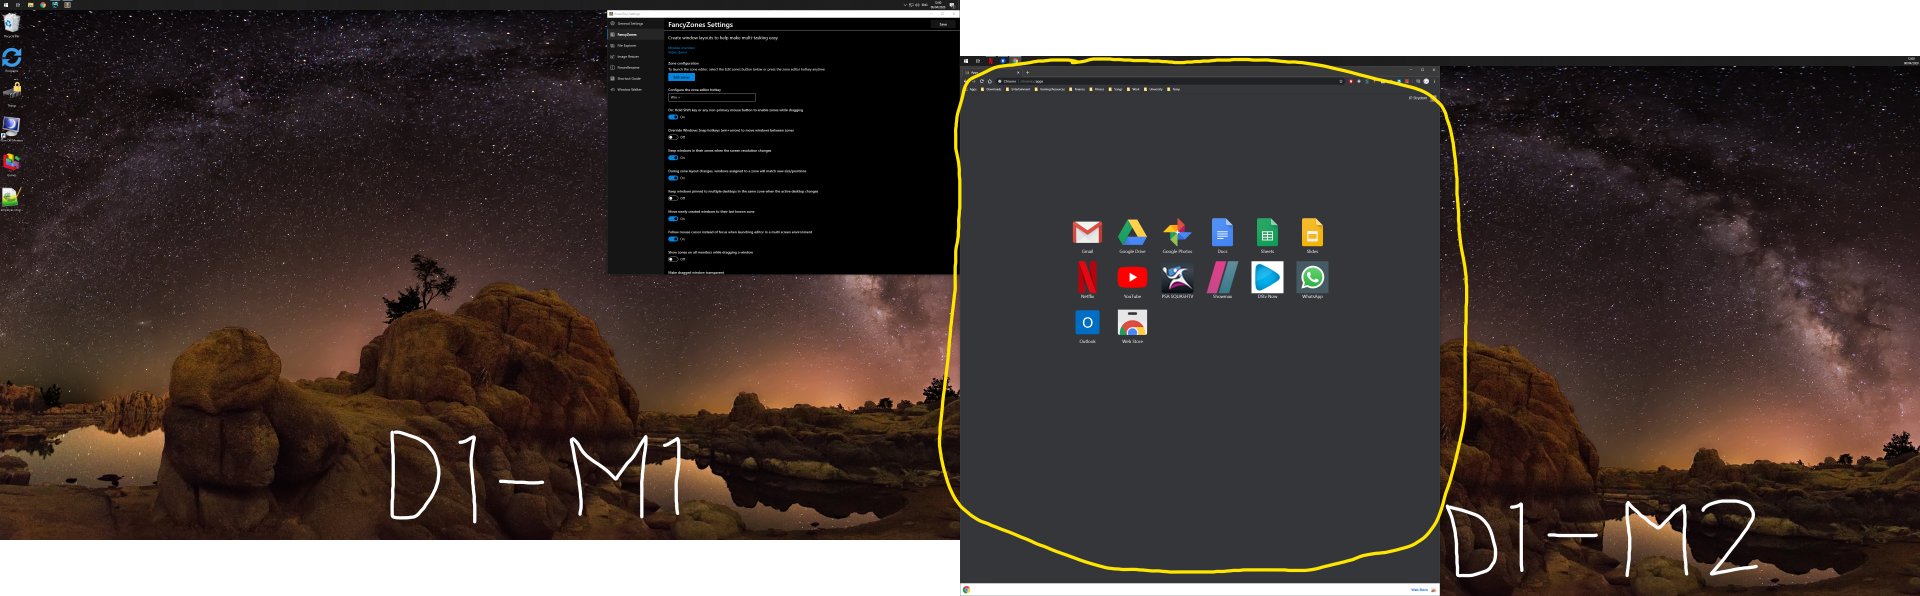Select File Explorer in PowerToys sidebar
The image size is (1920, 596).
point(636,45)
